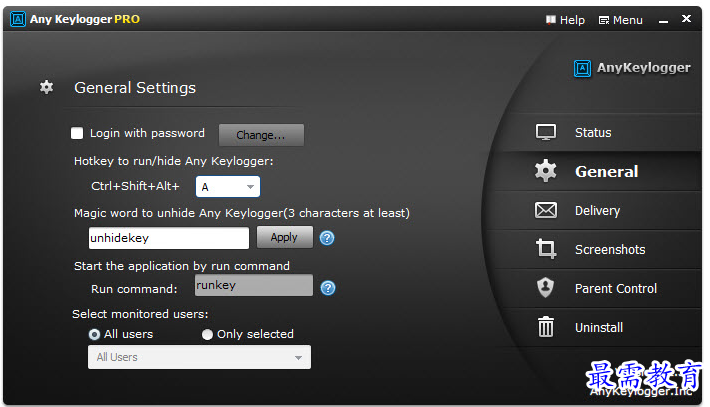Show help for the magic word field

click(x=326, y=238)
